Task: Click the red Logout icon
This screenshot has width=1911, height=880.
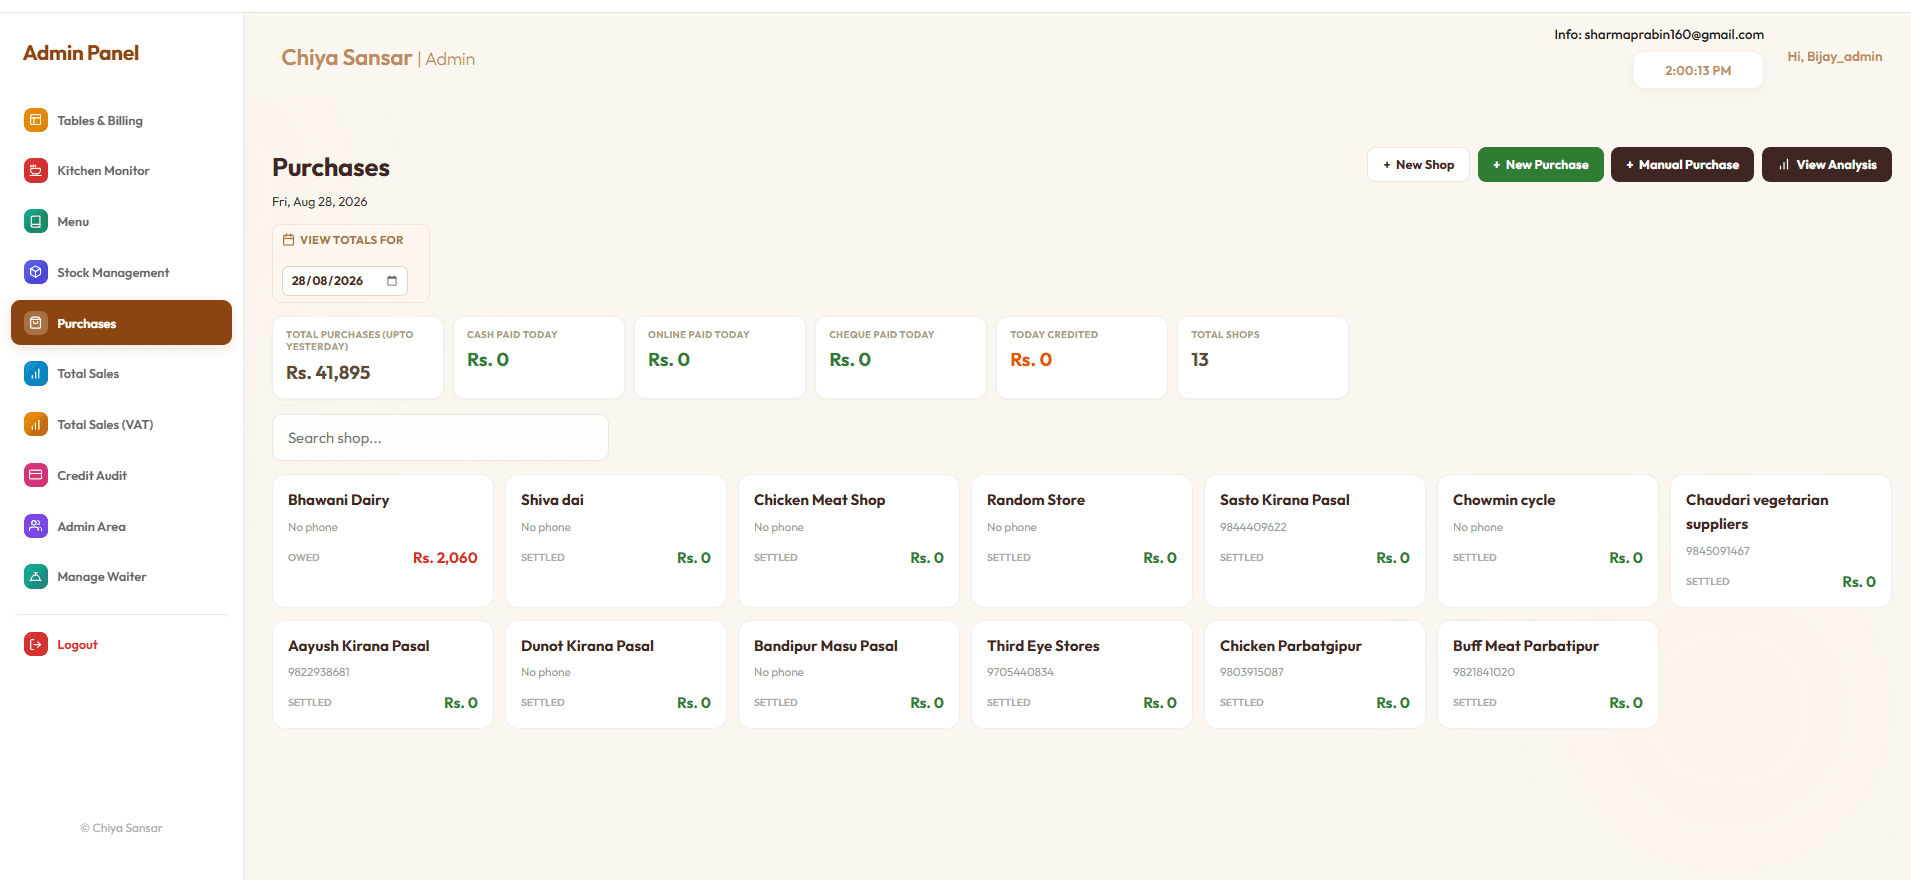Action: pos(36,644)
